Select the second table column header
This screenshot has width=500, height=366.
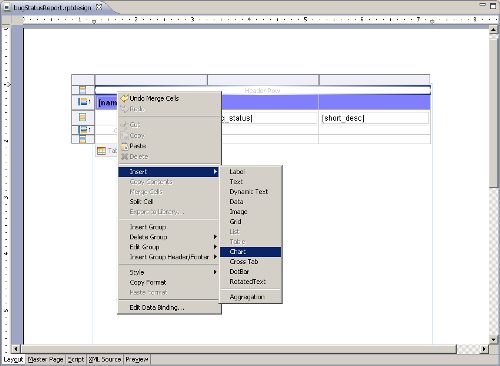[263, 80]
